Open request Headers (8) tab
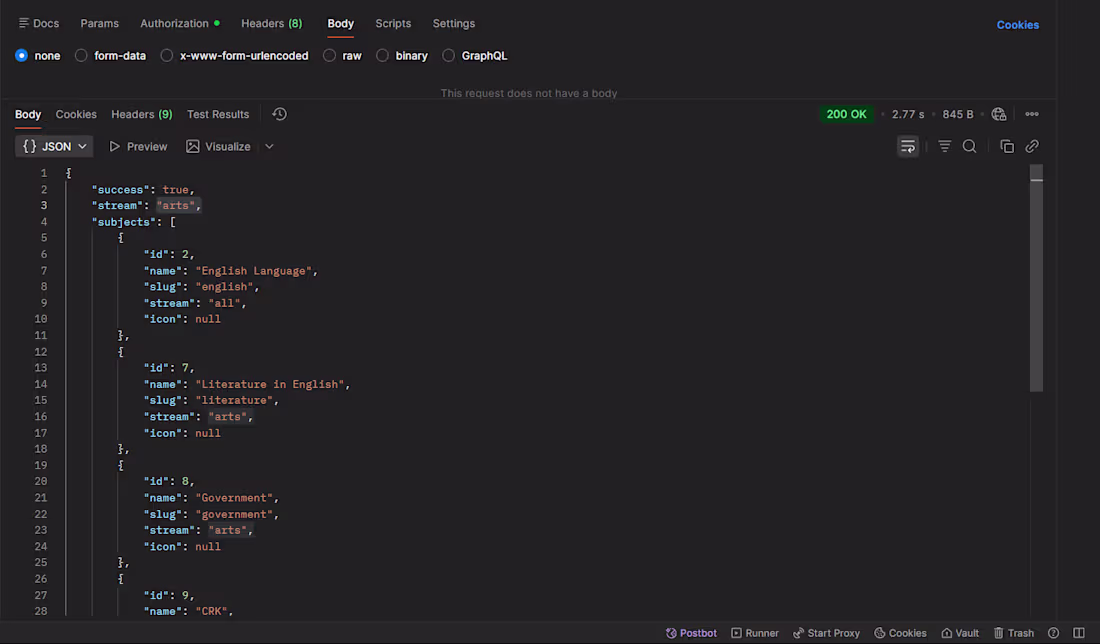This screenshot has width=1100, height=644. pos(271,23)
